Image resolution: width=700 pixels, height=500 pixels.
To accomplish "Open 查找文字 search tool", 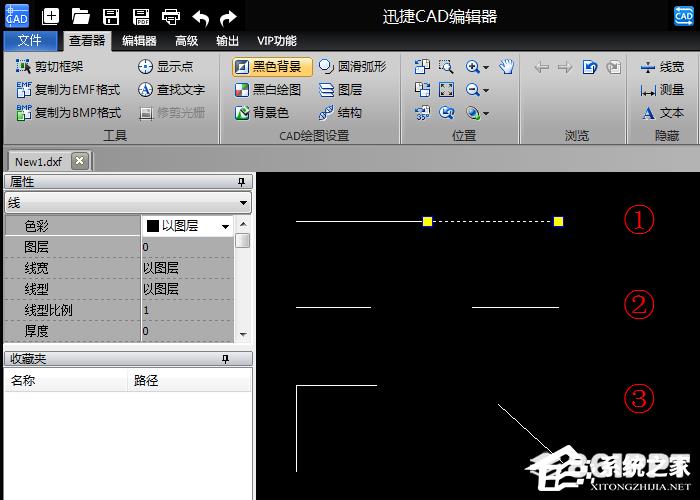I will [x=171, y=90].
